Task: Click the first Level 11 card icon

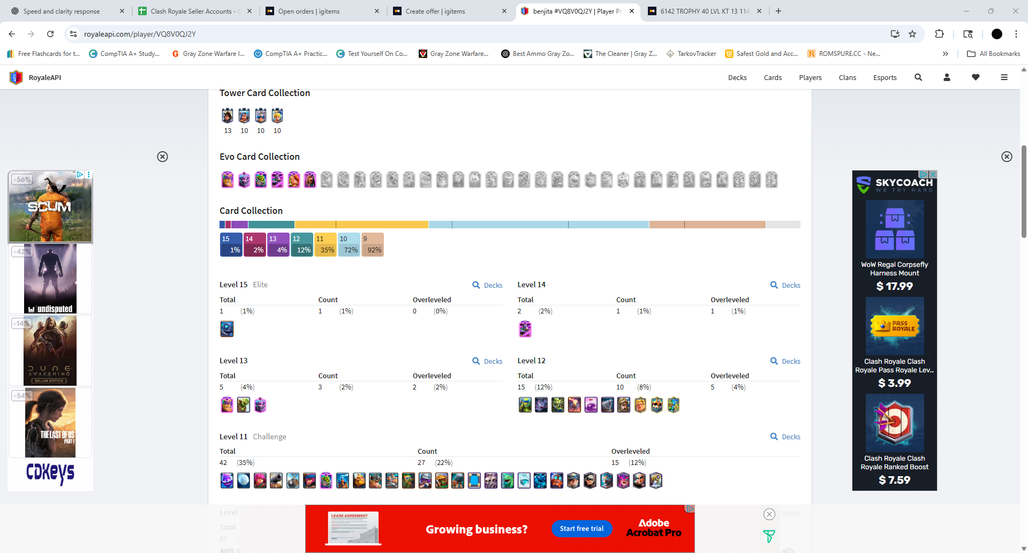Action: (x=227, y=481)
